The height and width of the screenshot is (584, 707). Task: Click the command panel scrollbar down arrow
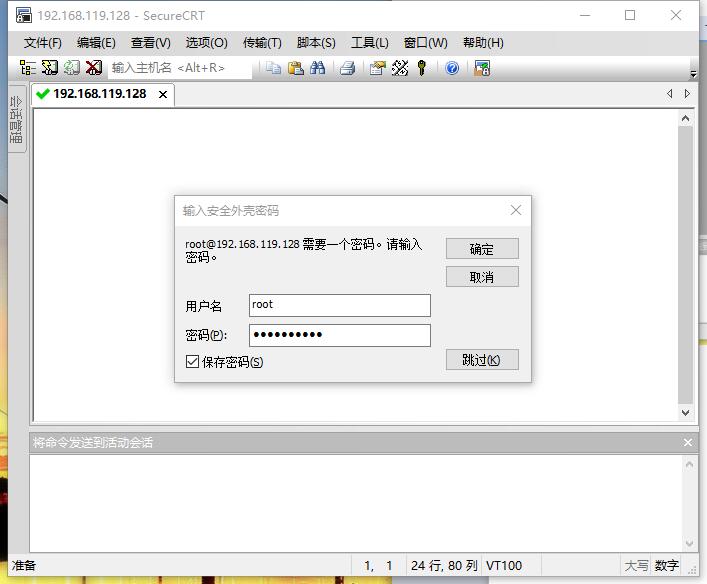tap(689, 544)
